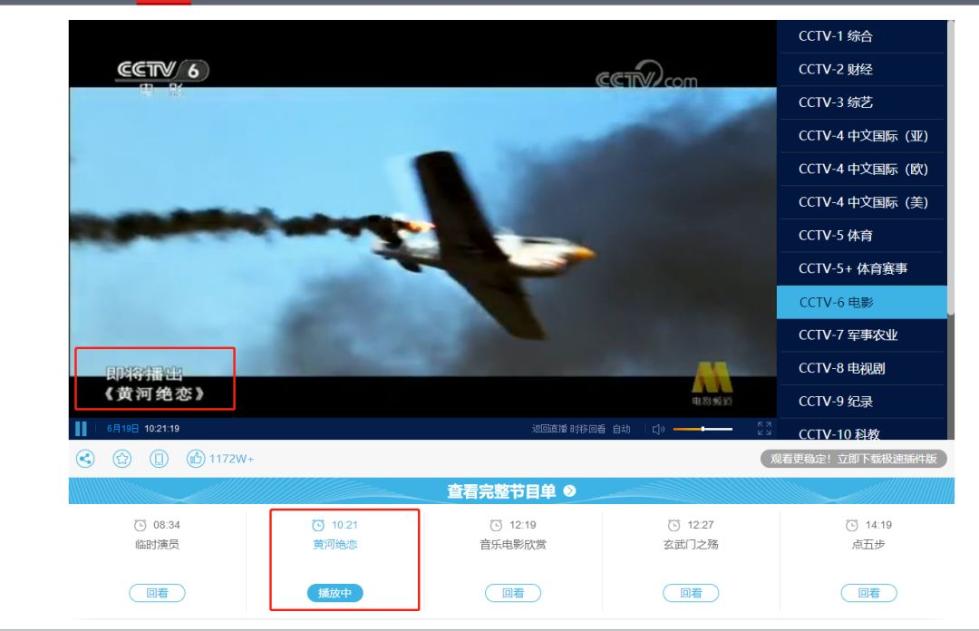Expand 查看完整节目单 full schedule
Screen dimensions: 979x631
pos(510,491)
